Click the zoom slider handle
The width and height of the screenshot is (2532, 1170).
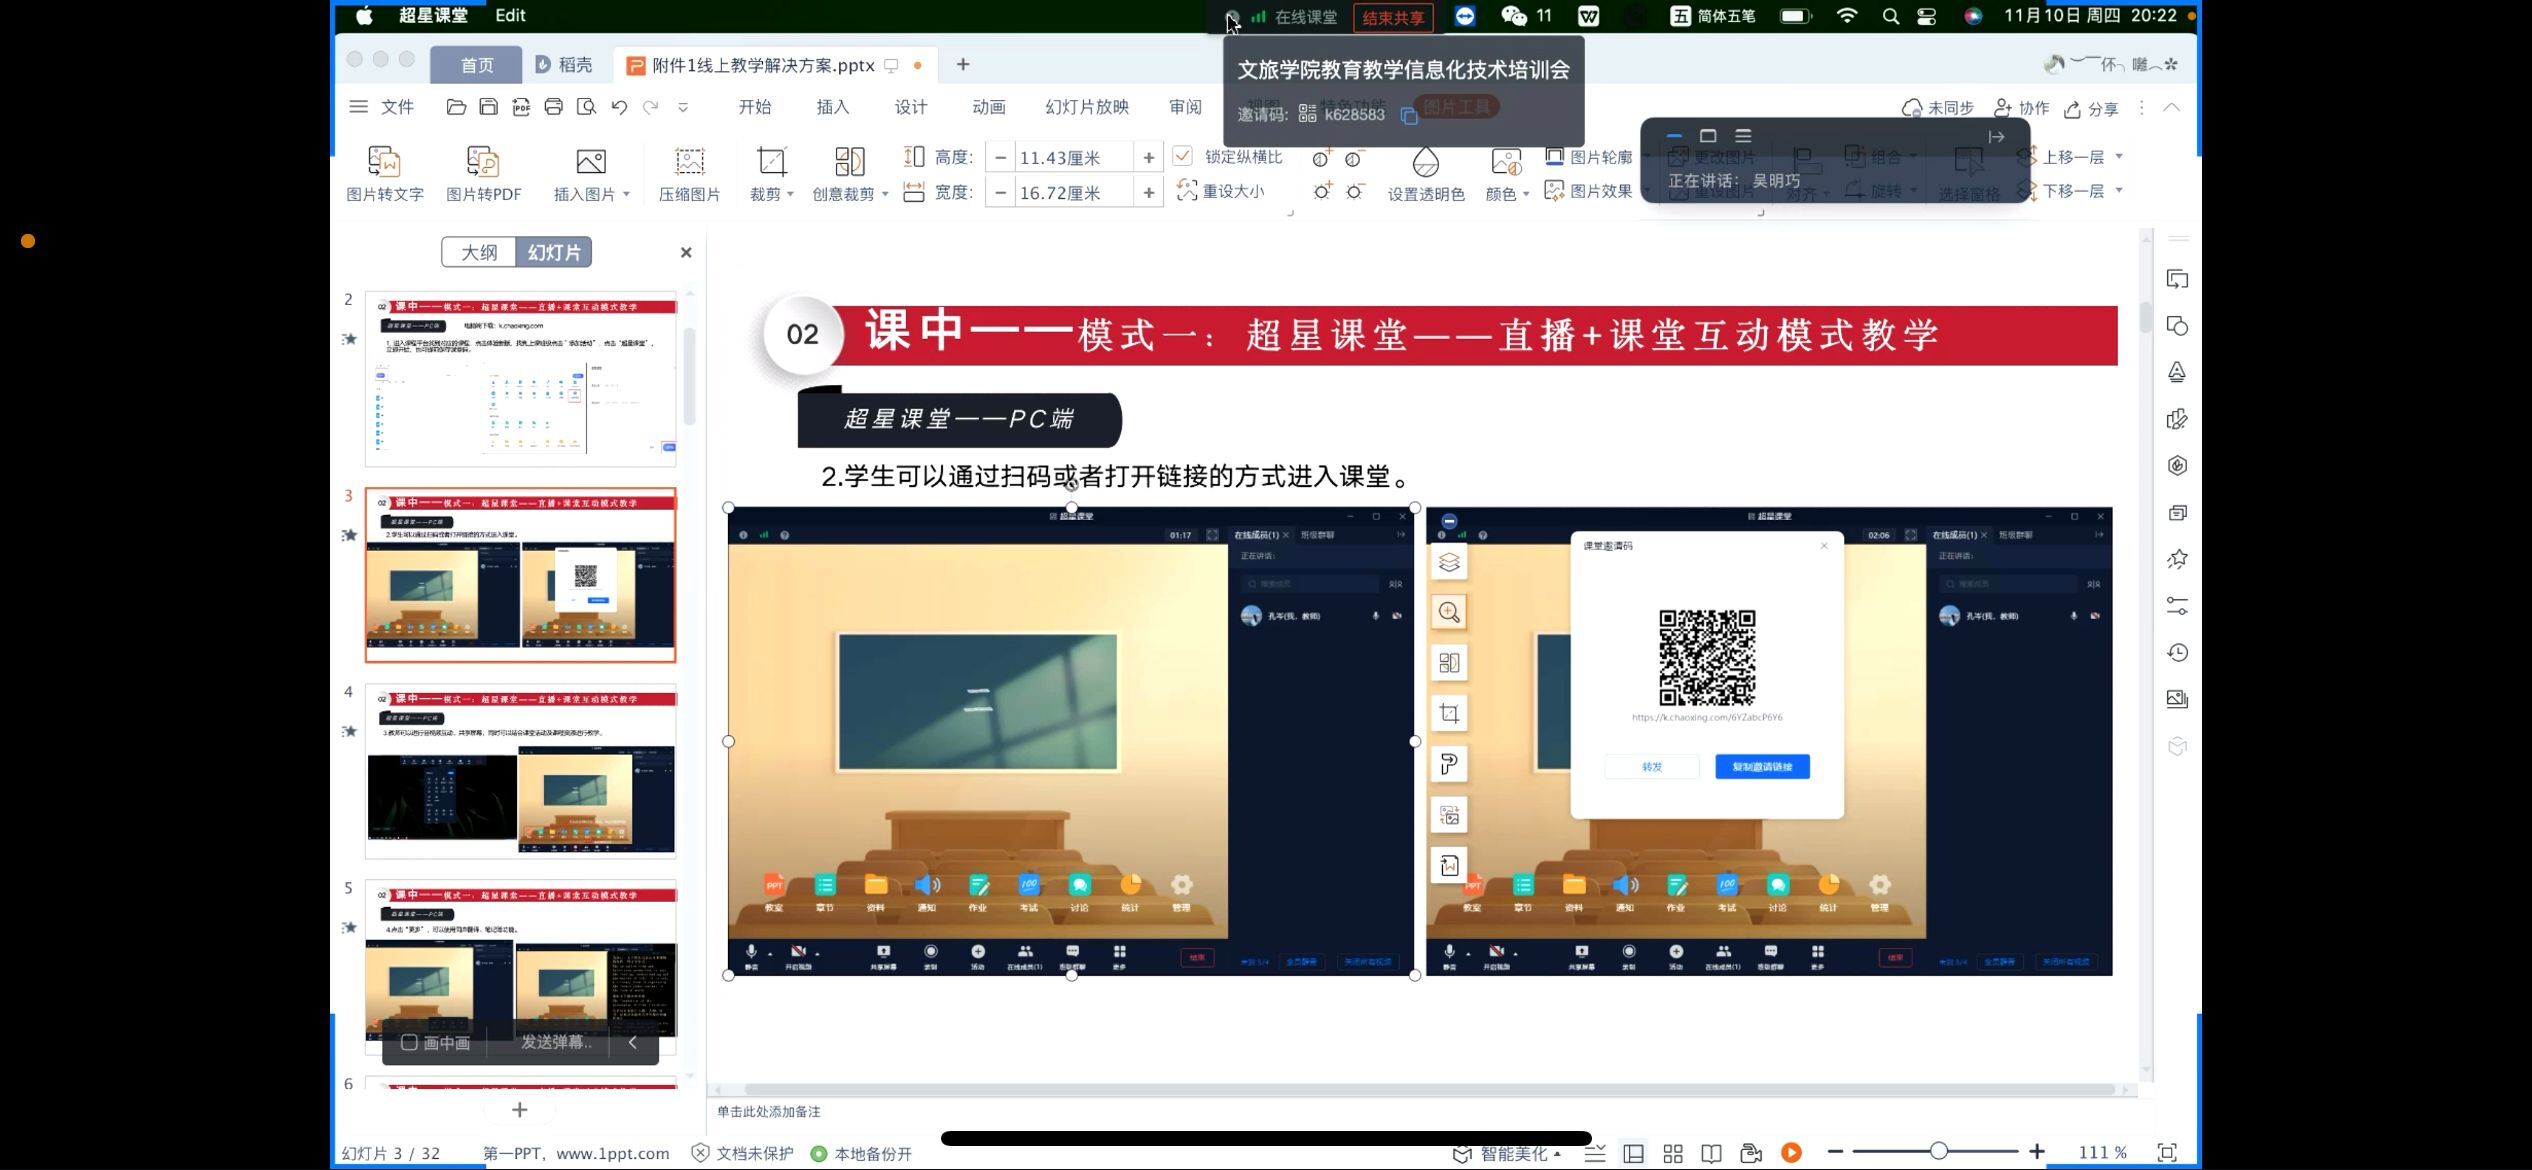click(1938, 1152)
